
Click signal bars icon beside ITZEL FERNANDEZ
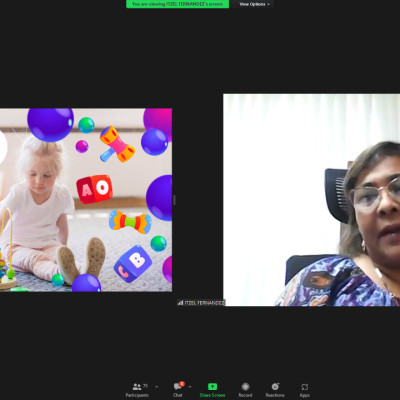click(180, 303)
